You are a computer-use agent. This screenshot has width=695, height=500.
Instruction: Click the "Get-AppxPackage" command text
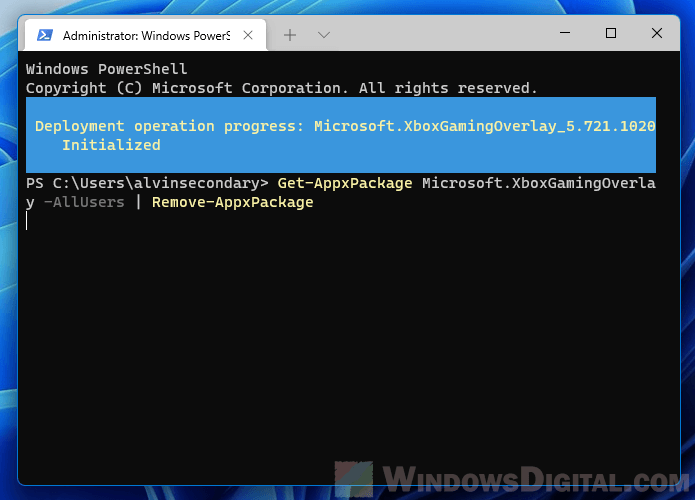[345, 184]
